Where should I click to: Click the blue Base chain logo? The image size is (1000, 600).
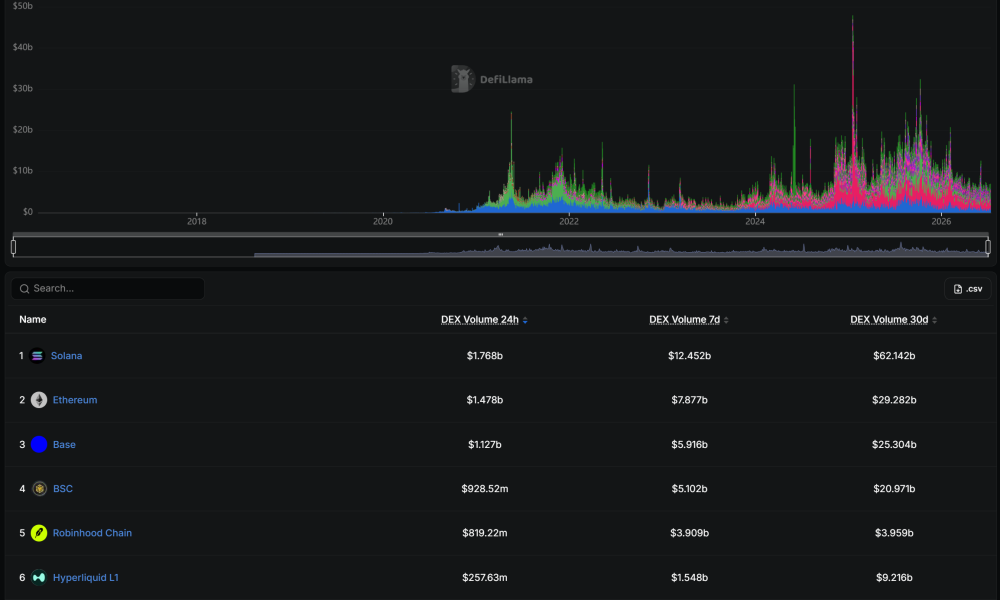pos(39,444)
